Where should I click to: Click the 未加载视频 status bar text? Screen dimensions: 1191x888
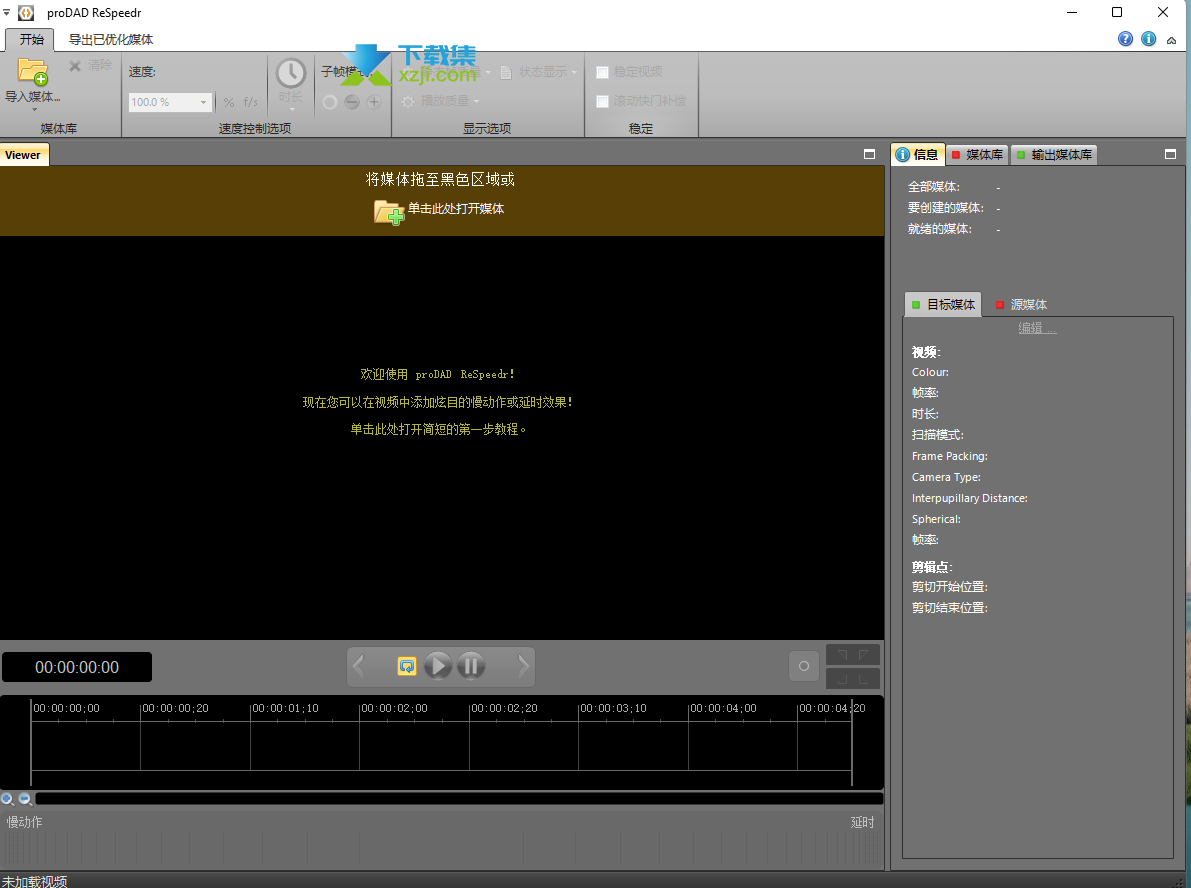click(x=34, y=882)
